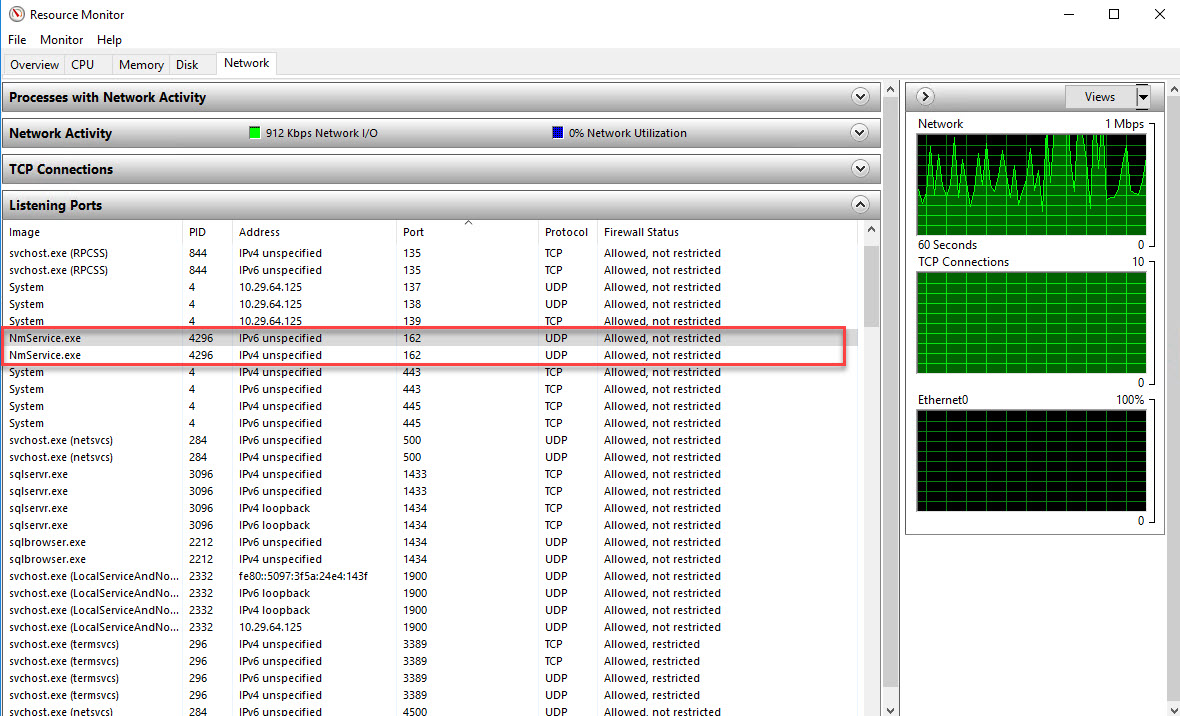Select svchost.exe (LocalServiceAndNo...) IPv6 loopback row
Screen dimensions: 1180x716
point(430,593)
